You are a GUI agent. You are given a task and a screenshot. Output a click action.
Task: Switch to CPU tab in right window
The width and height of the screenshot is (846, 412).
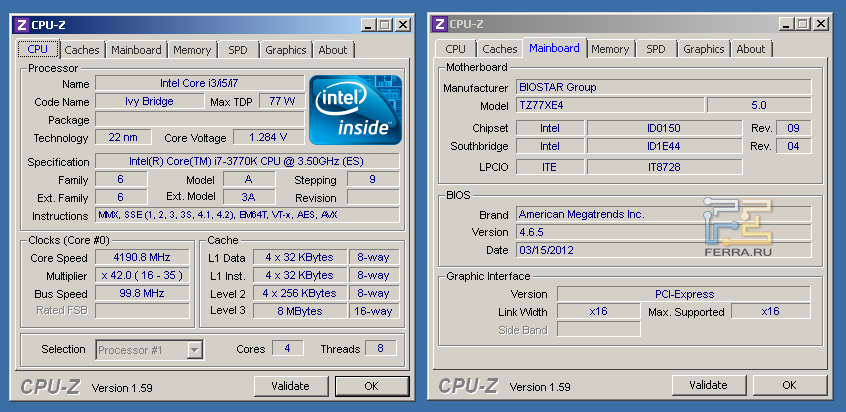456,49
